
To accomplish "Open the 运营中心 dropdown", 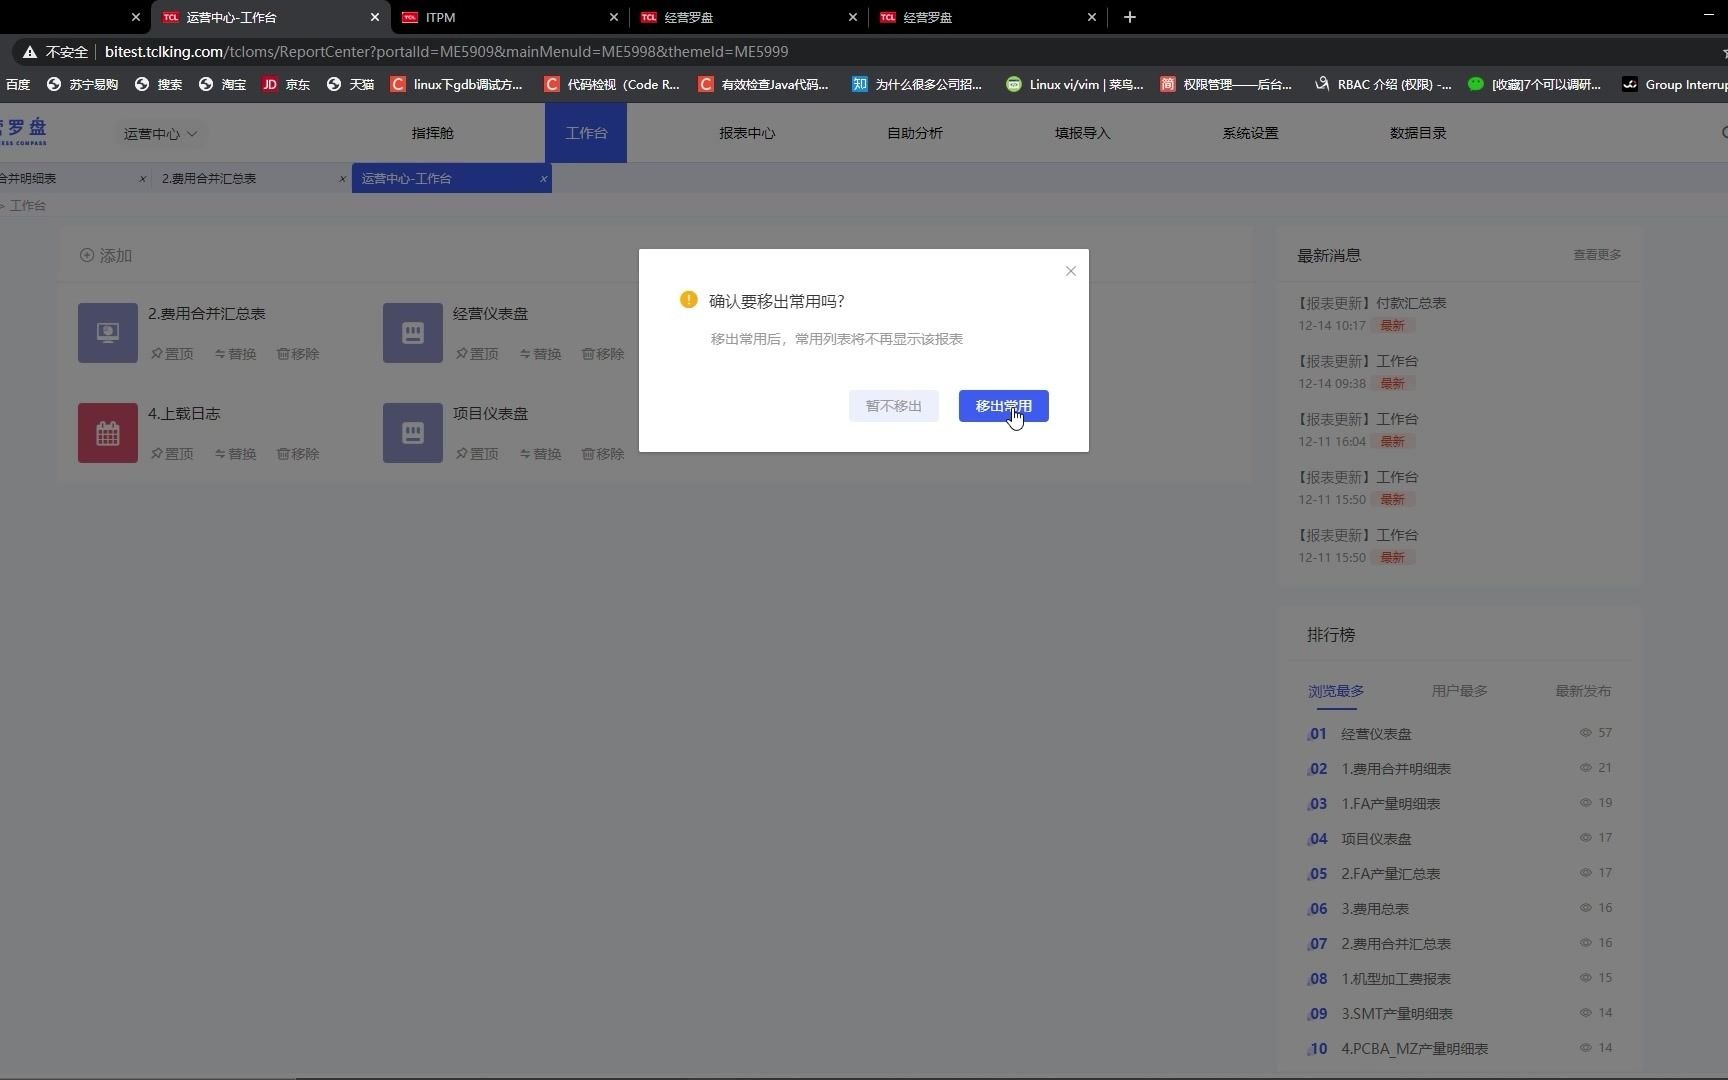I will [x=160, y=133].
